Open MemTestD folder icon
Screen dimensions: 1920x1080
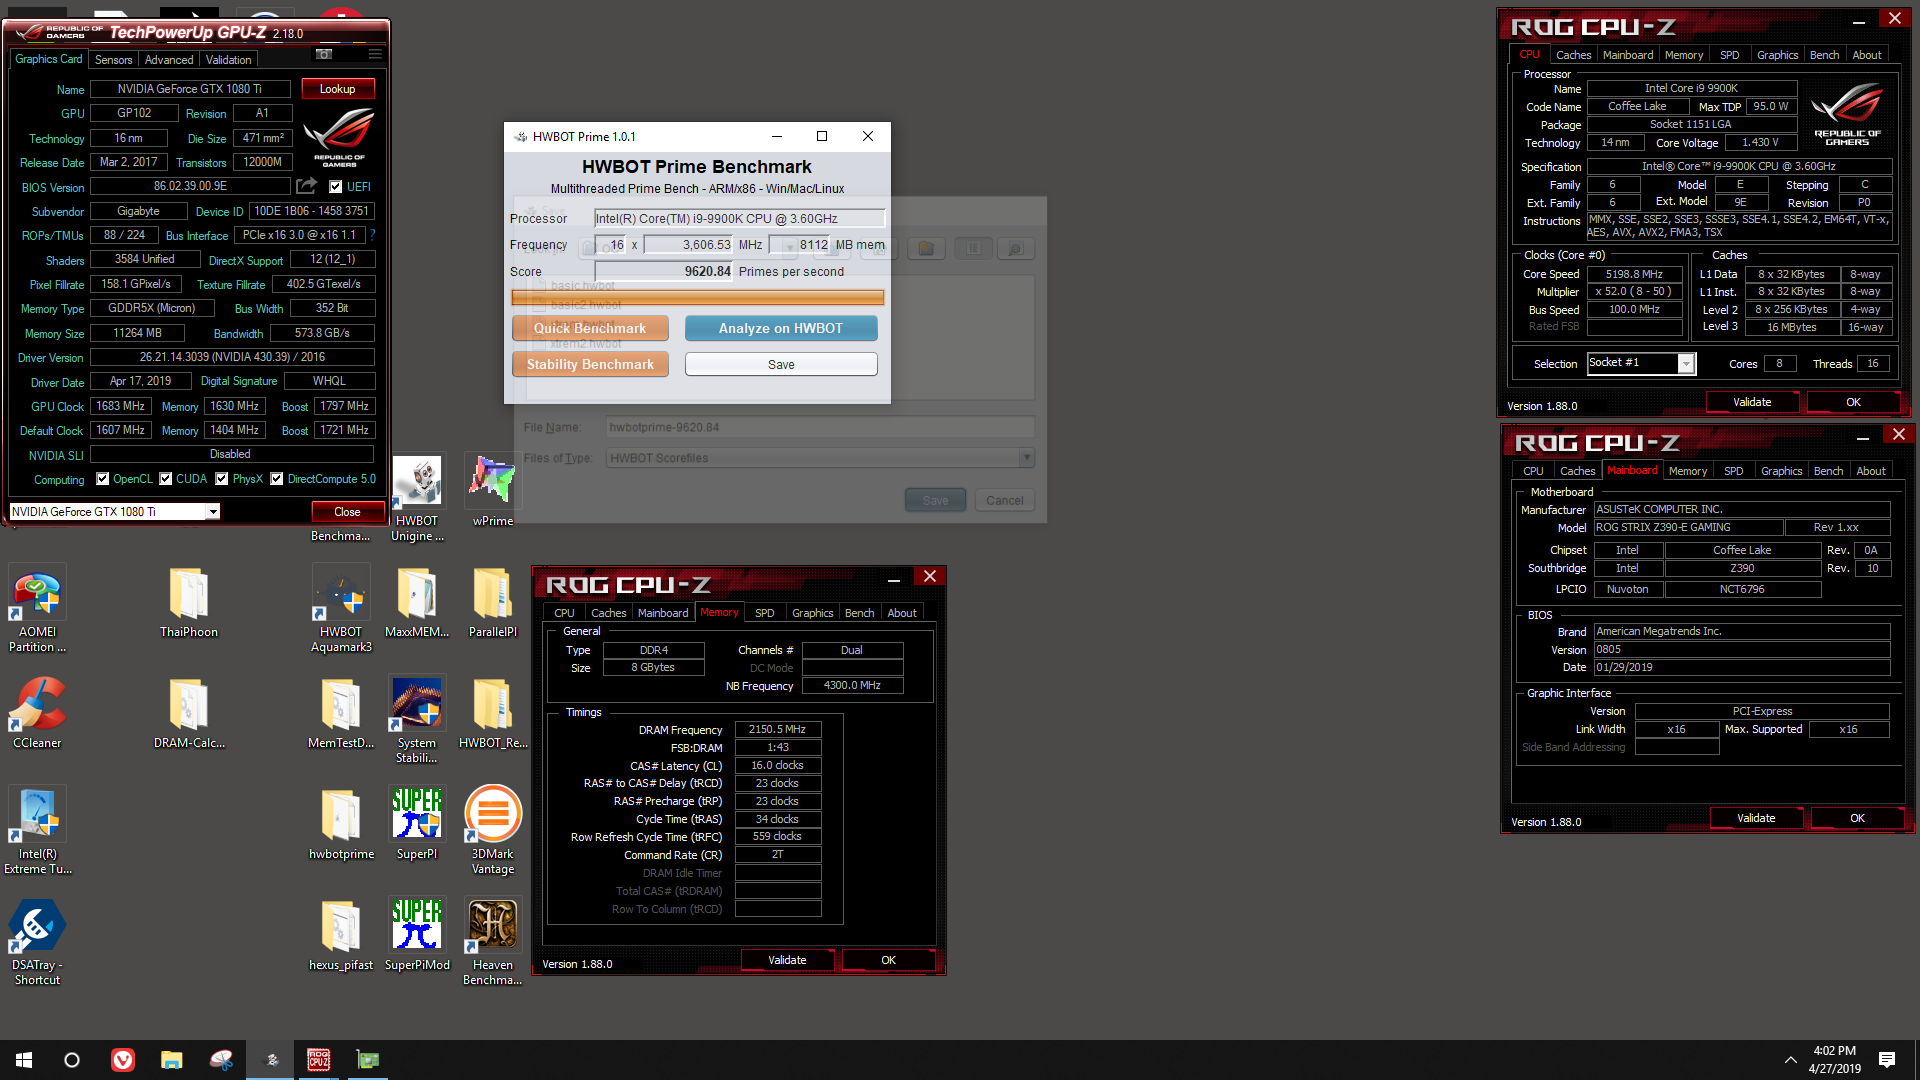coord(341,713)
